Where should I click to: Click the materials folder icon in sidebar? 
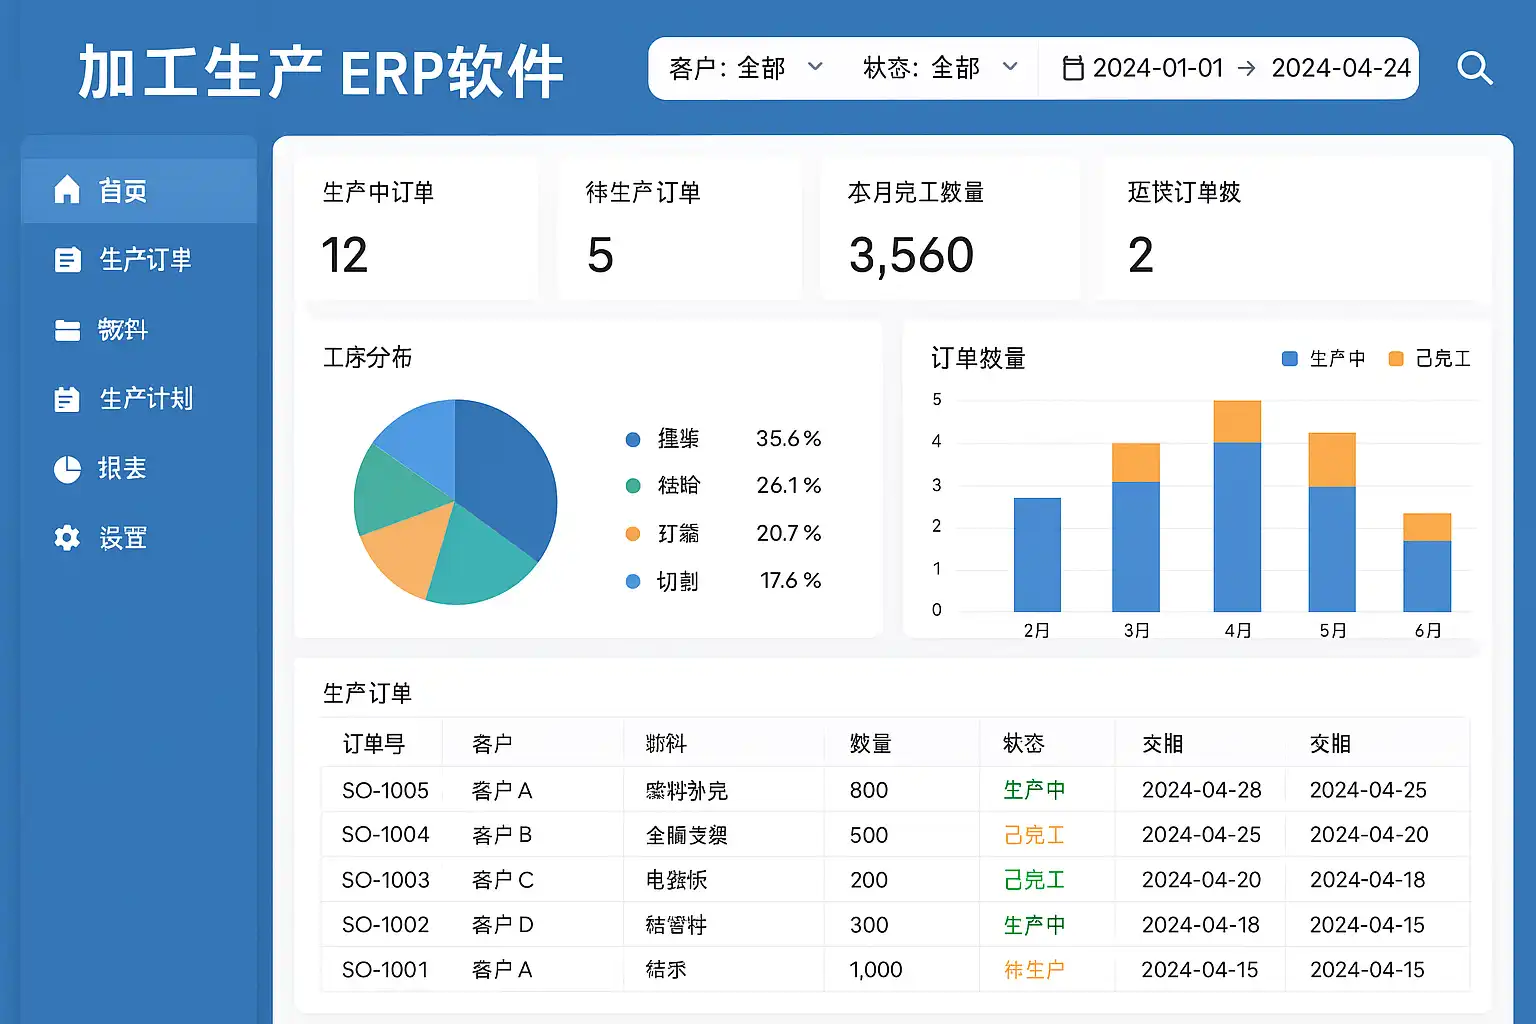pyautogui.click(x=67, y=330)
